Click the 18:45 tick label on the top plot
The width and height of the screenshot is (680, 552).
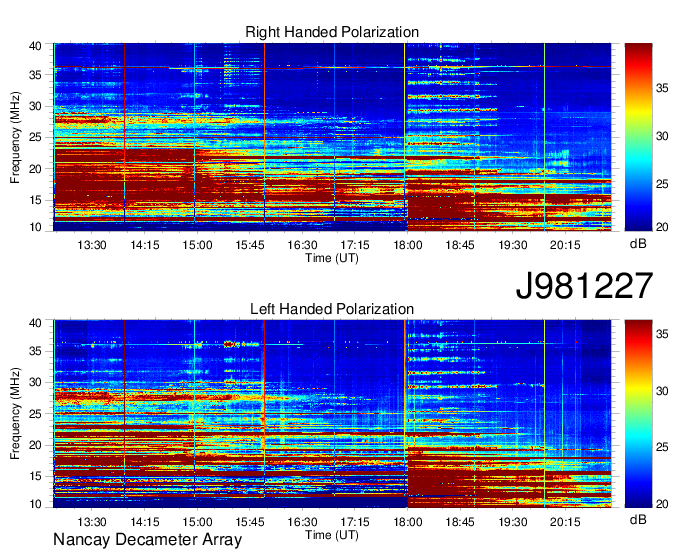click(460, 245)
